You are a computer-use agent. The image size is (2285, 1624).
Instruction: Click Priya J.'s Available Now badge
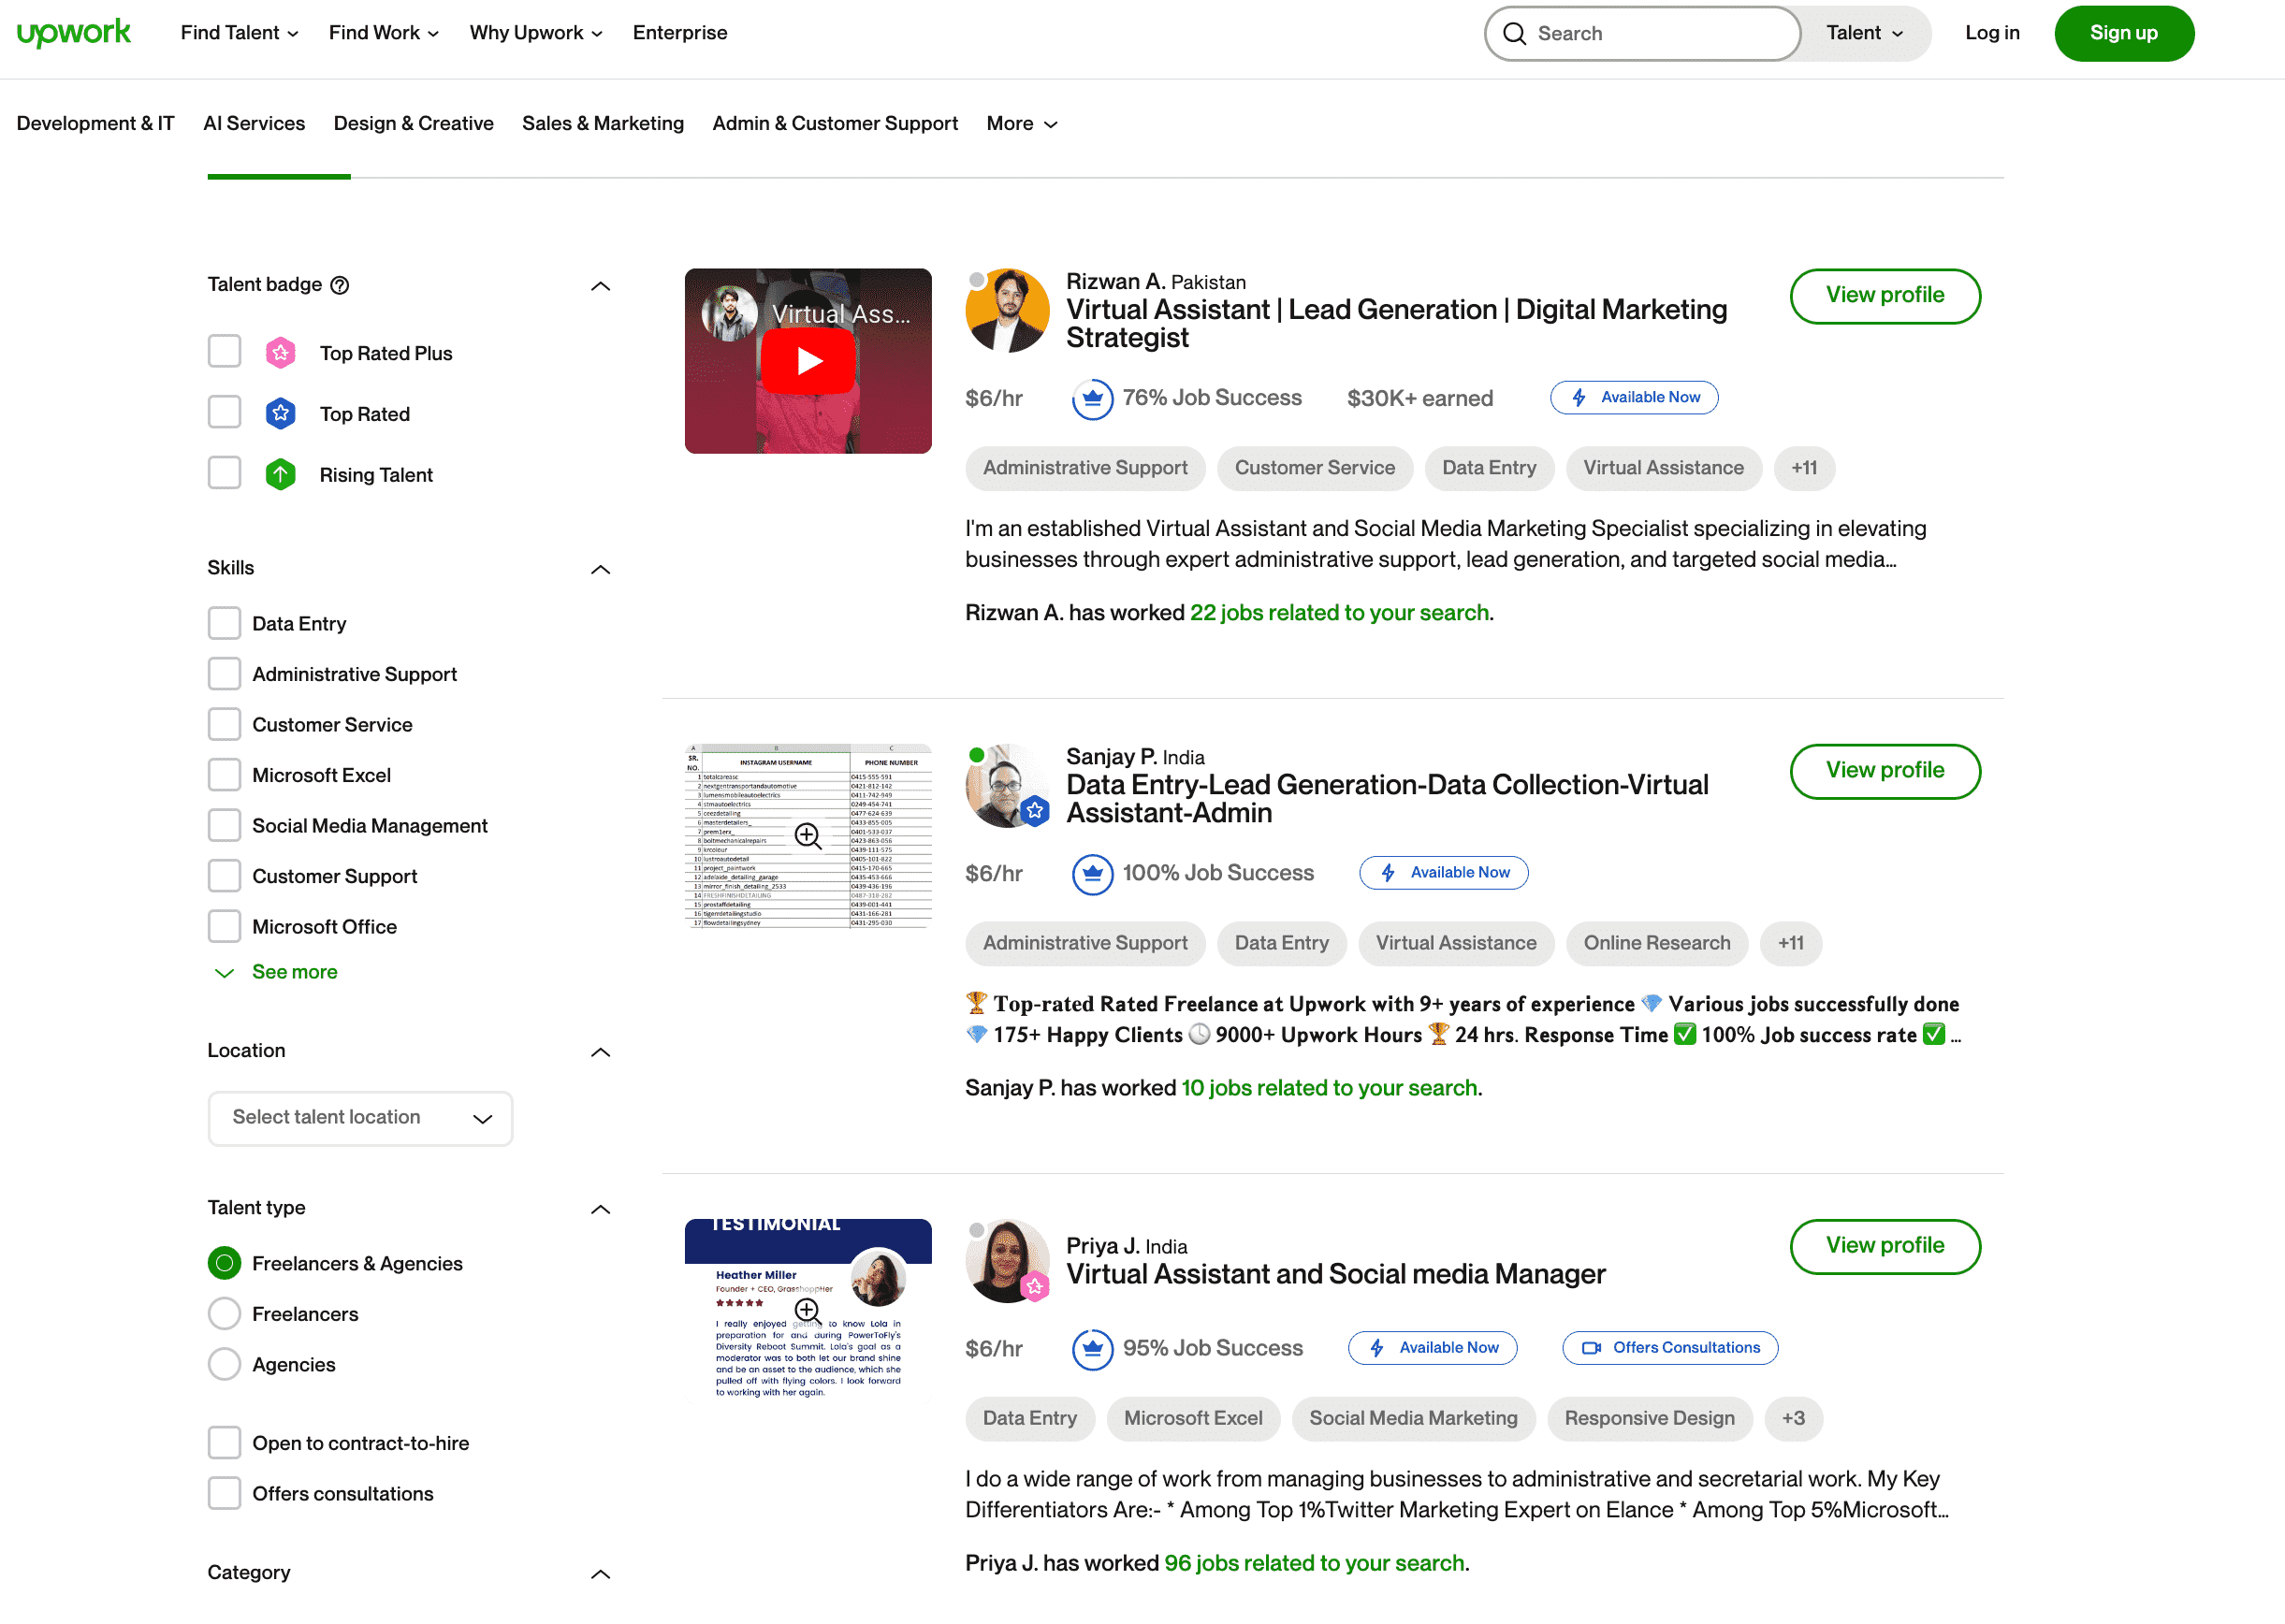[x=1432, y=1348]
